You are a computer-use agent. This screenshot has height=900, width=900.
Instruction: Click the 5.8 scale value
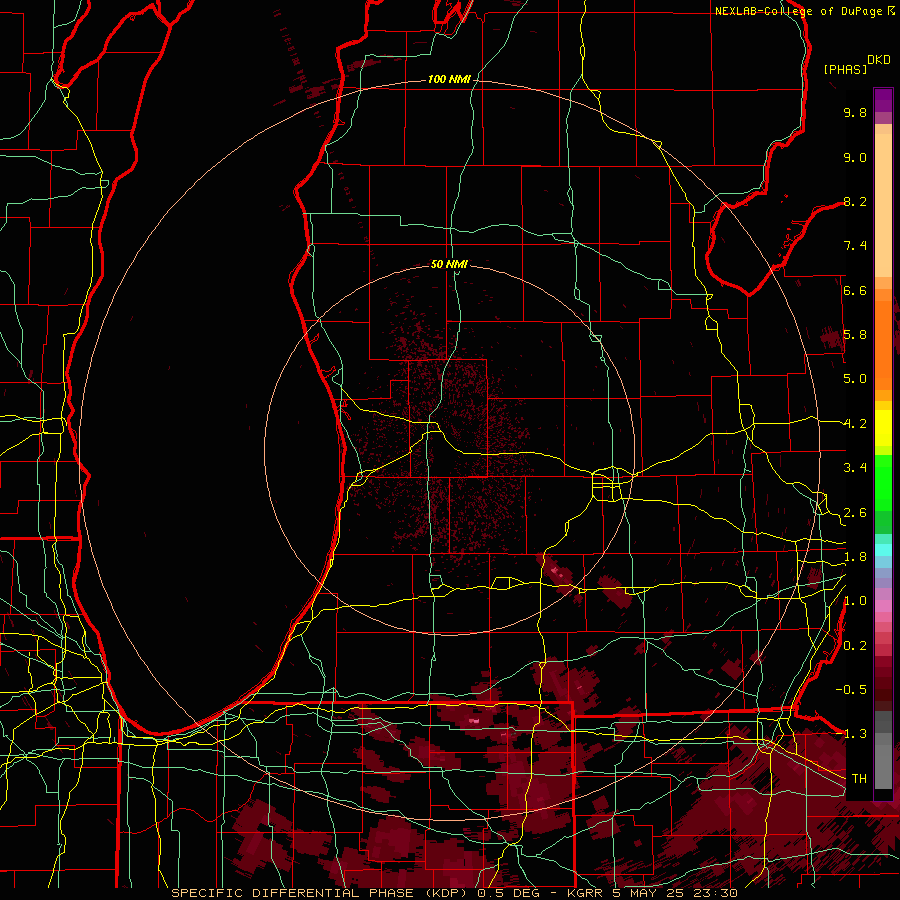(x=855, y=335)
